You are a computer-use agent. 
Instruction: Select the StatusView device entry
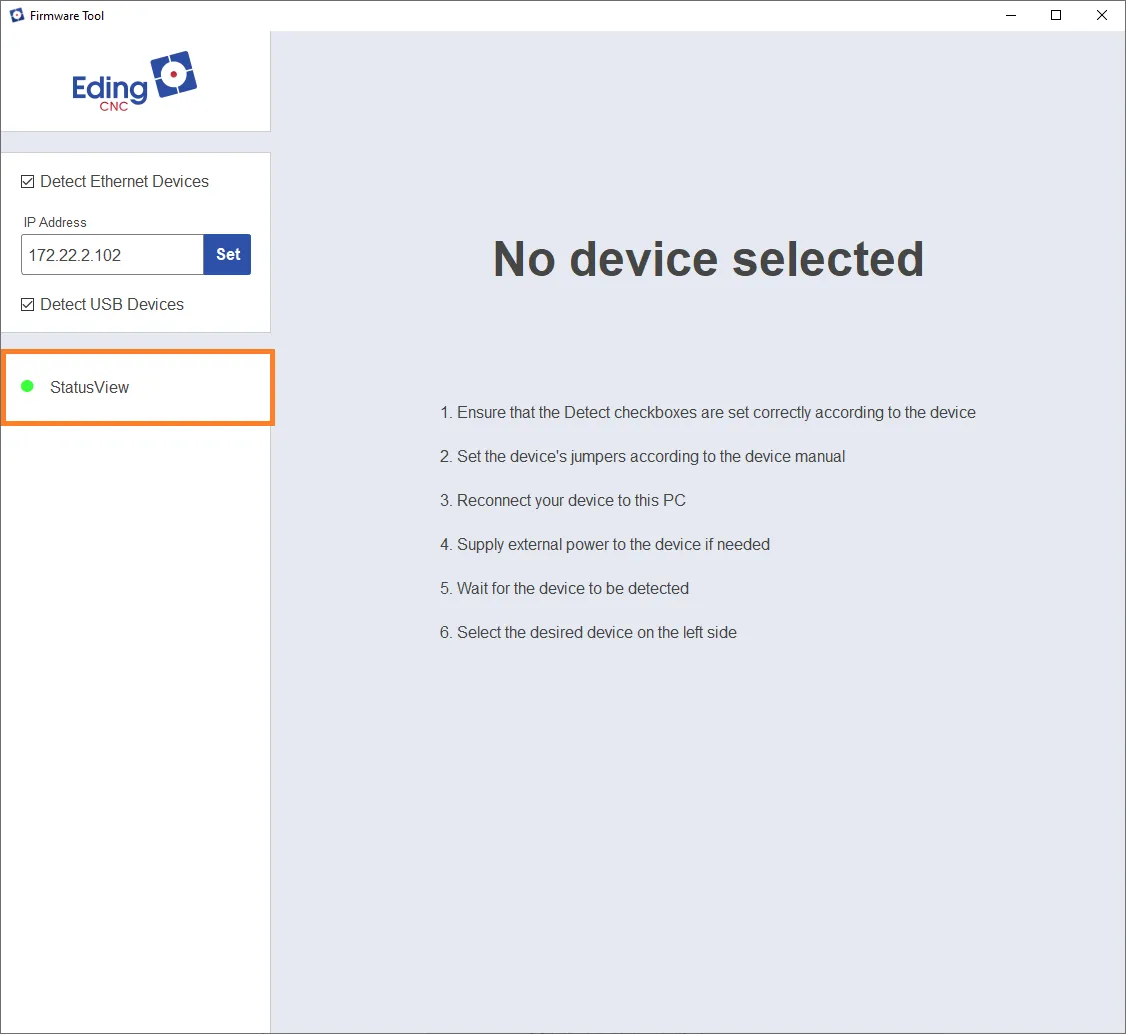tap(138, 388)
